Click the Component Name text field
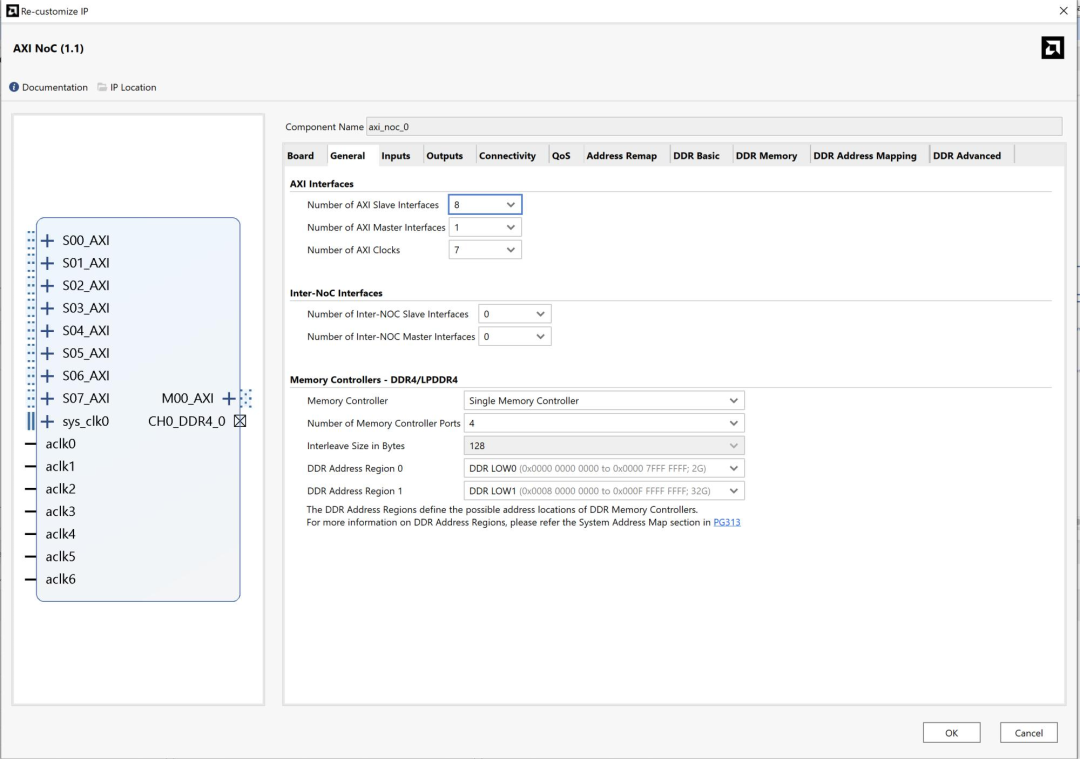Image resolution: width=1080 pixels, height=759 pixels. pyautogui.click(x=713, y=127)
